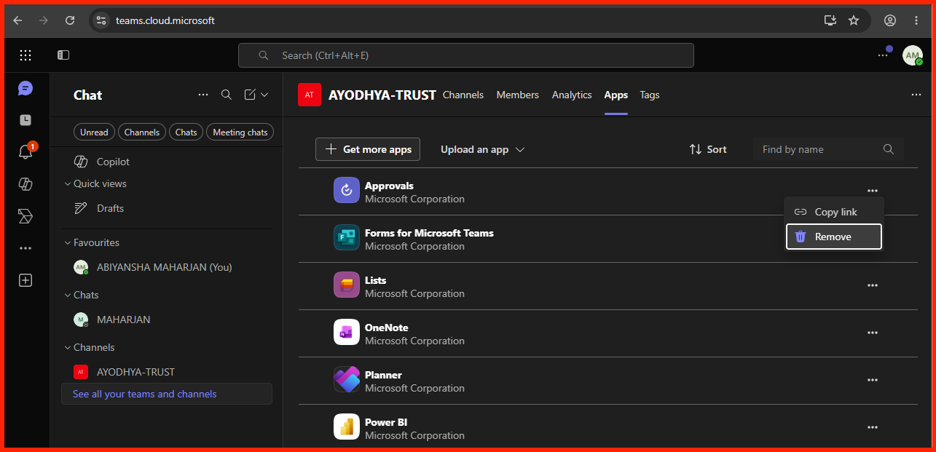The width and height of the screenshot is (936, 452).
Task: Click the Power BI app icon
Action: (x=346, y=427)
